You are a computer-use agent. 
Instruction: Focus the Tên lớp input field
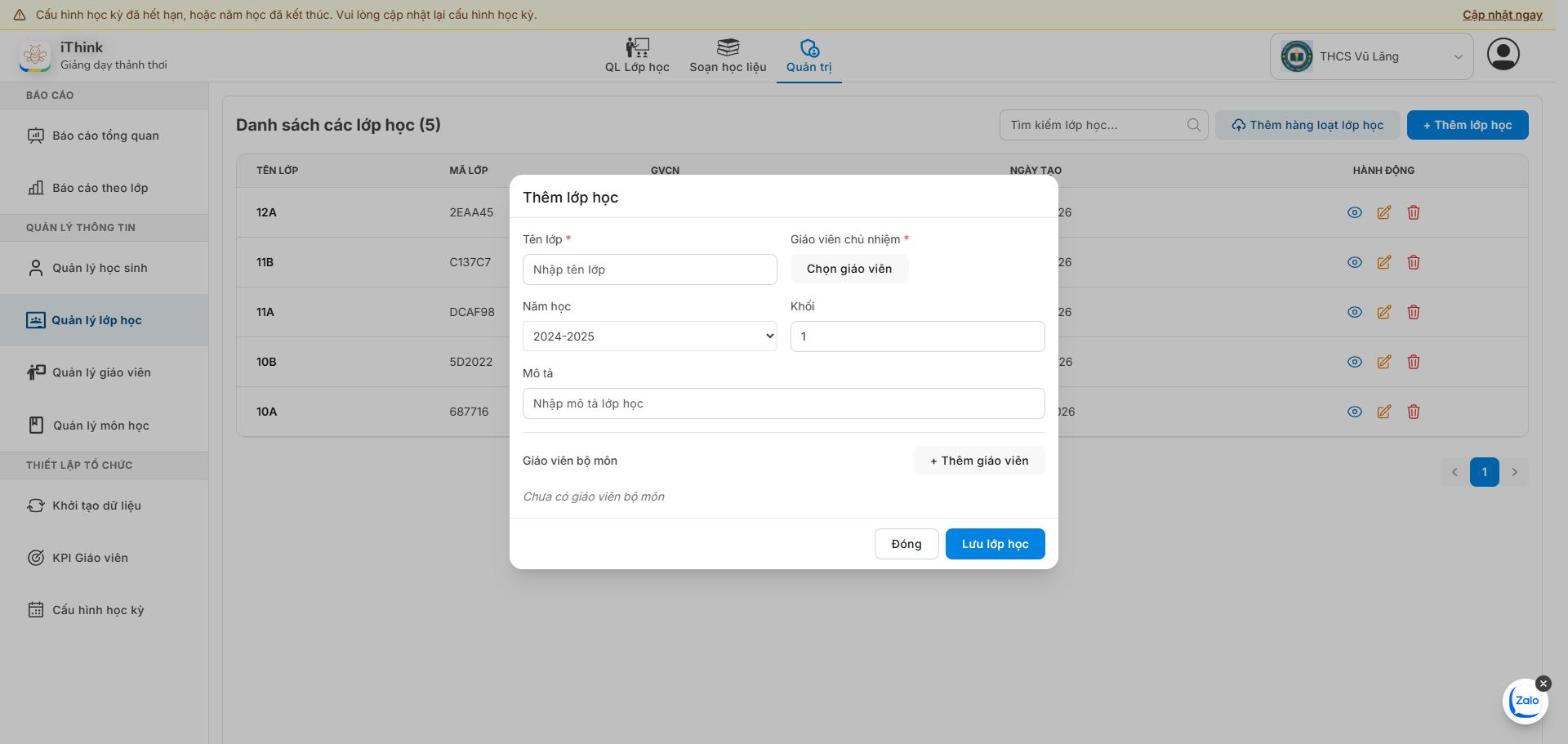[x=650, y=269]
